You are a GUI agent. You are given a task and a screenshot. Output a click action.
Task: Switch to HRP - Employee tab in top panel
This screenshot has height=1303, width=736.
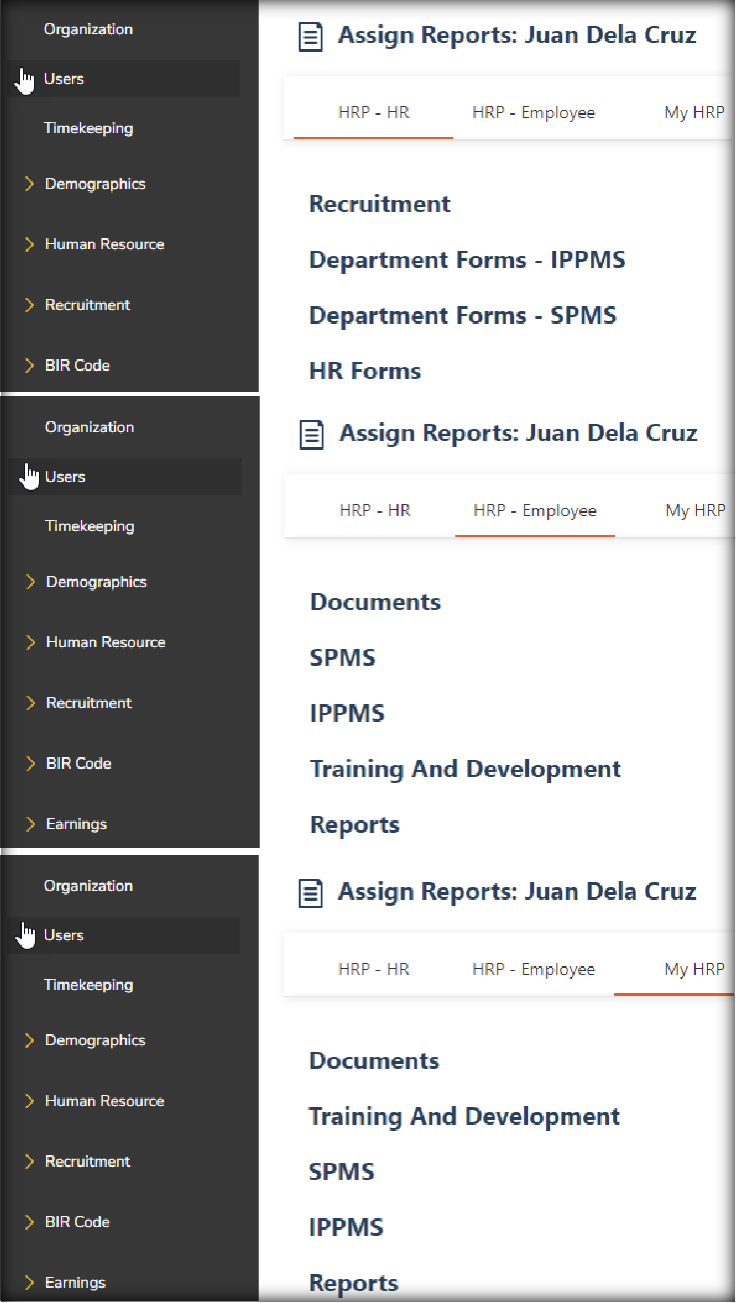pos(533,113)
